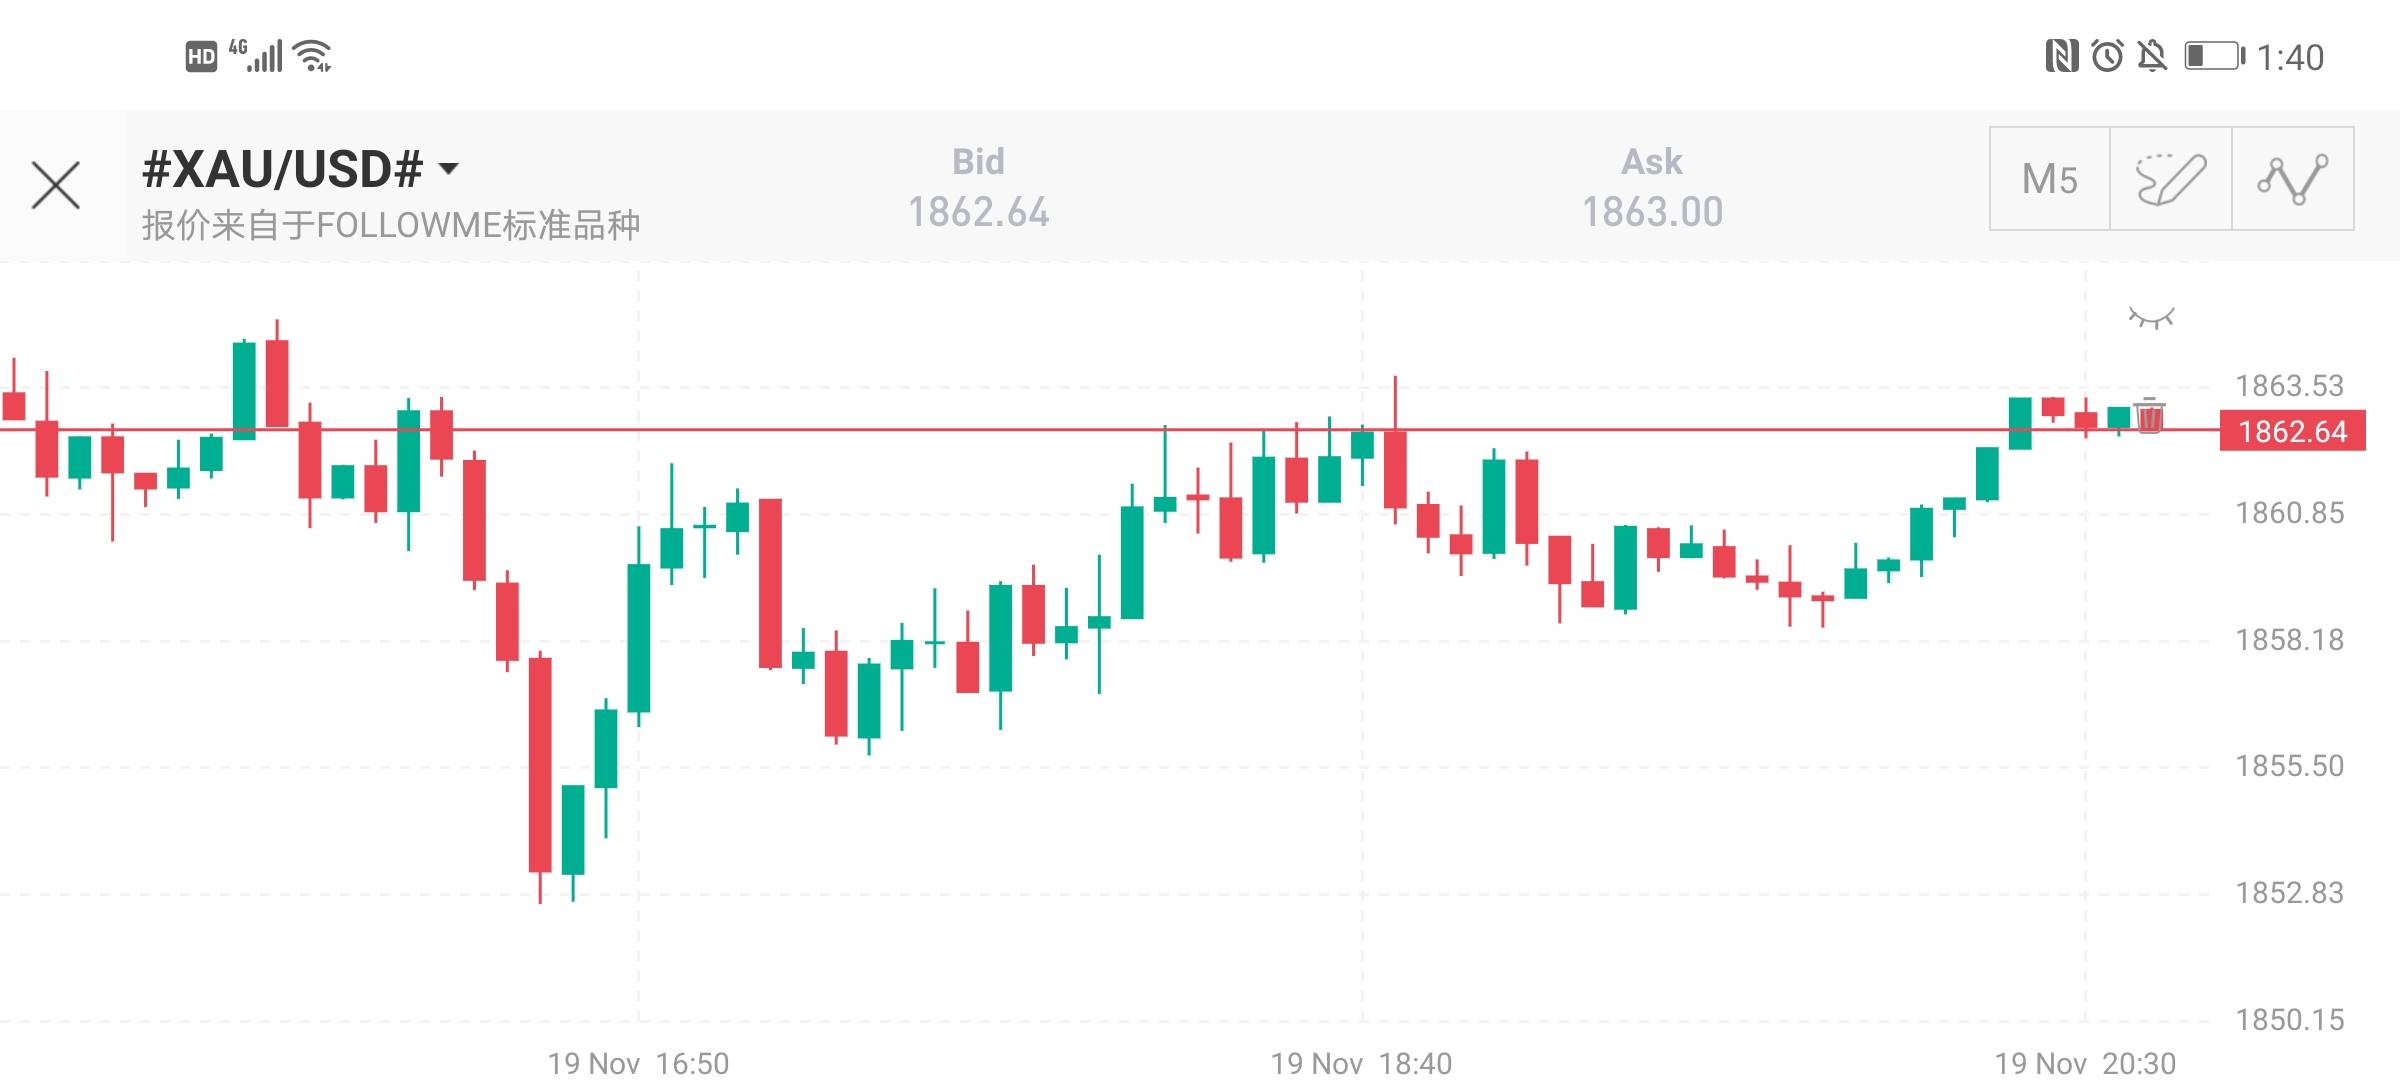The width and height of the screenshot is (2400, 1080).
Task: Tap the NFC status bar icon
Action: 2061,56
